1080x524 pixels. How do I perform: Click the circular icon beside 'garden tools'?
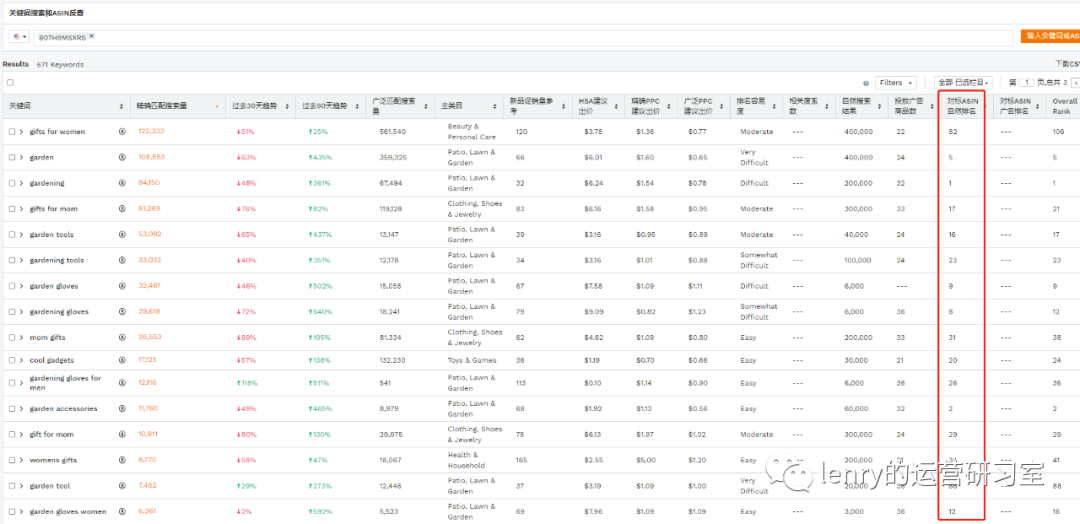(x=122, y=235)
